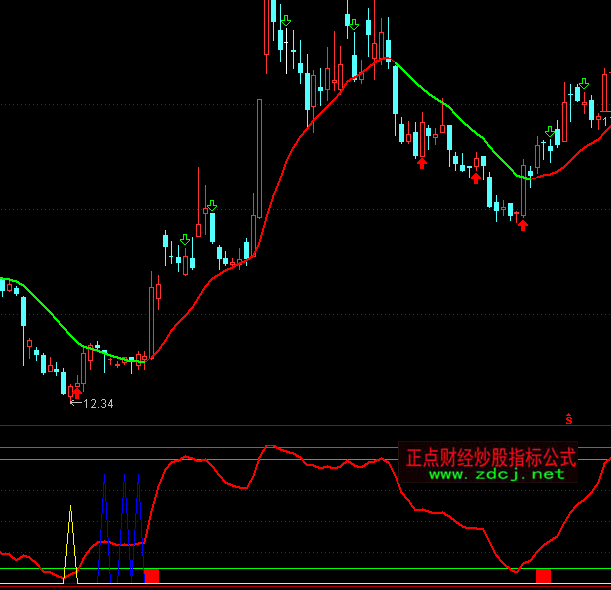Click the red buy arrow above 12.34
Image resolution: width=611 pixels, height=590 pixels.
[76, 393]
